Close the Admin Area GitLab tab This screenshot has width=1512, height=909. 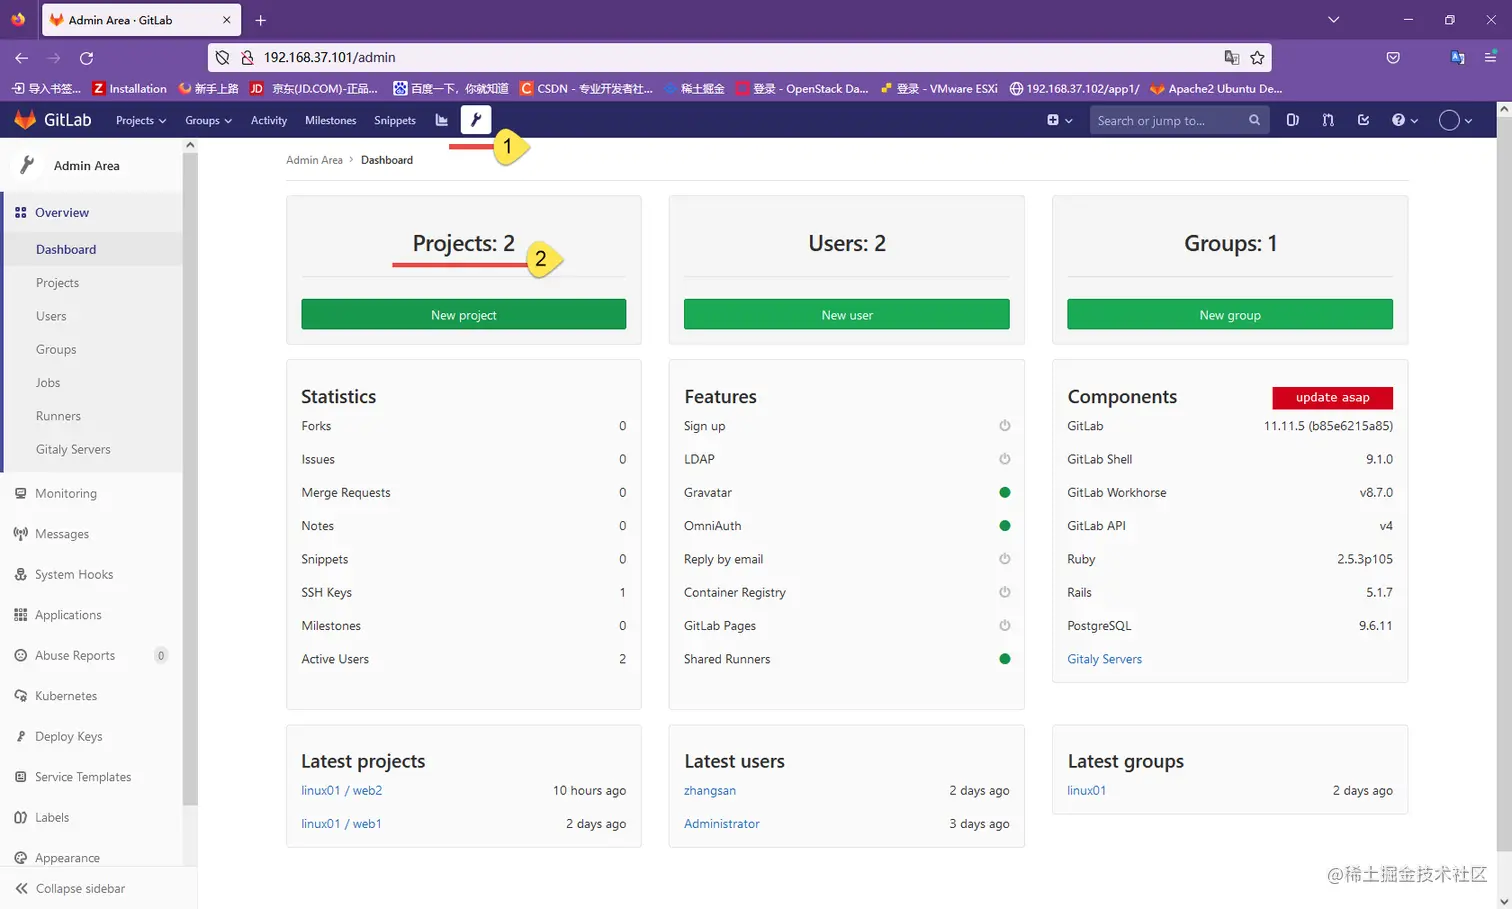point(227,20)
